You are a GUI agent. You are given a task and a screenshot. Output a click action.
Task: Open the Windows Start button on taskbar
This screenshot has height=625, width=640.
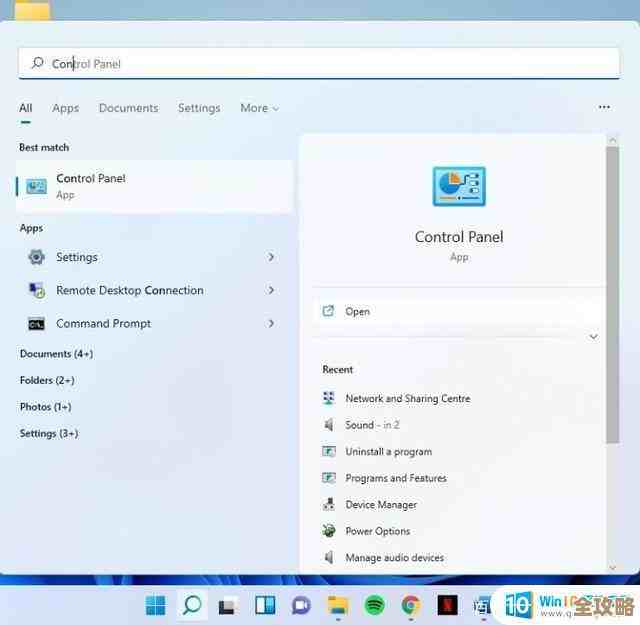156,605
